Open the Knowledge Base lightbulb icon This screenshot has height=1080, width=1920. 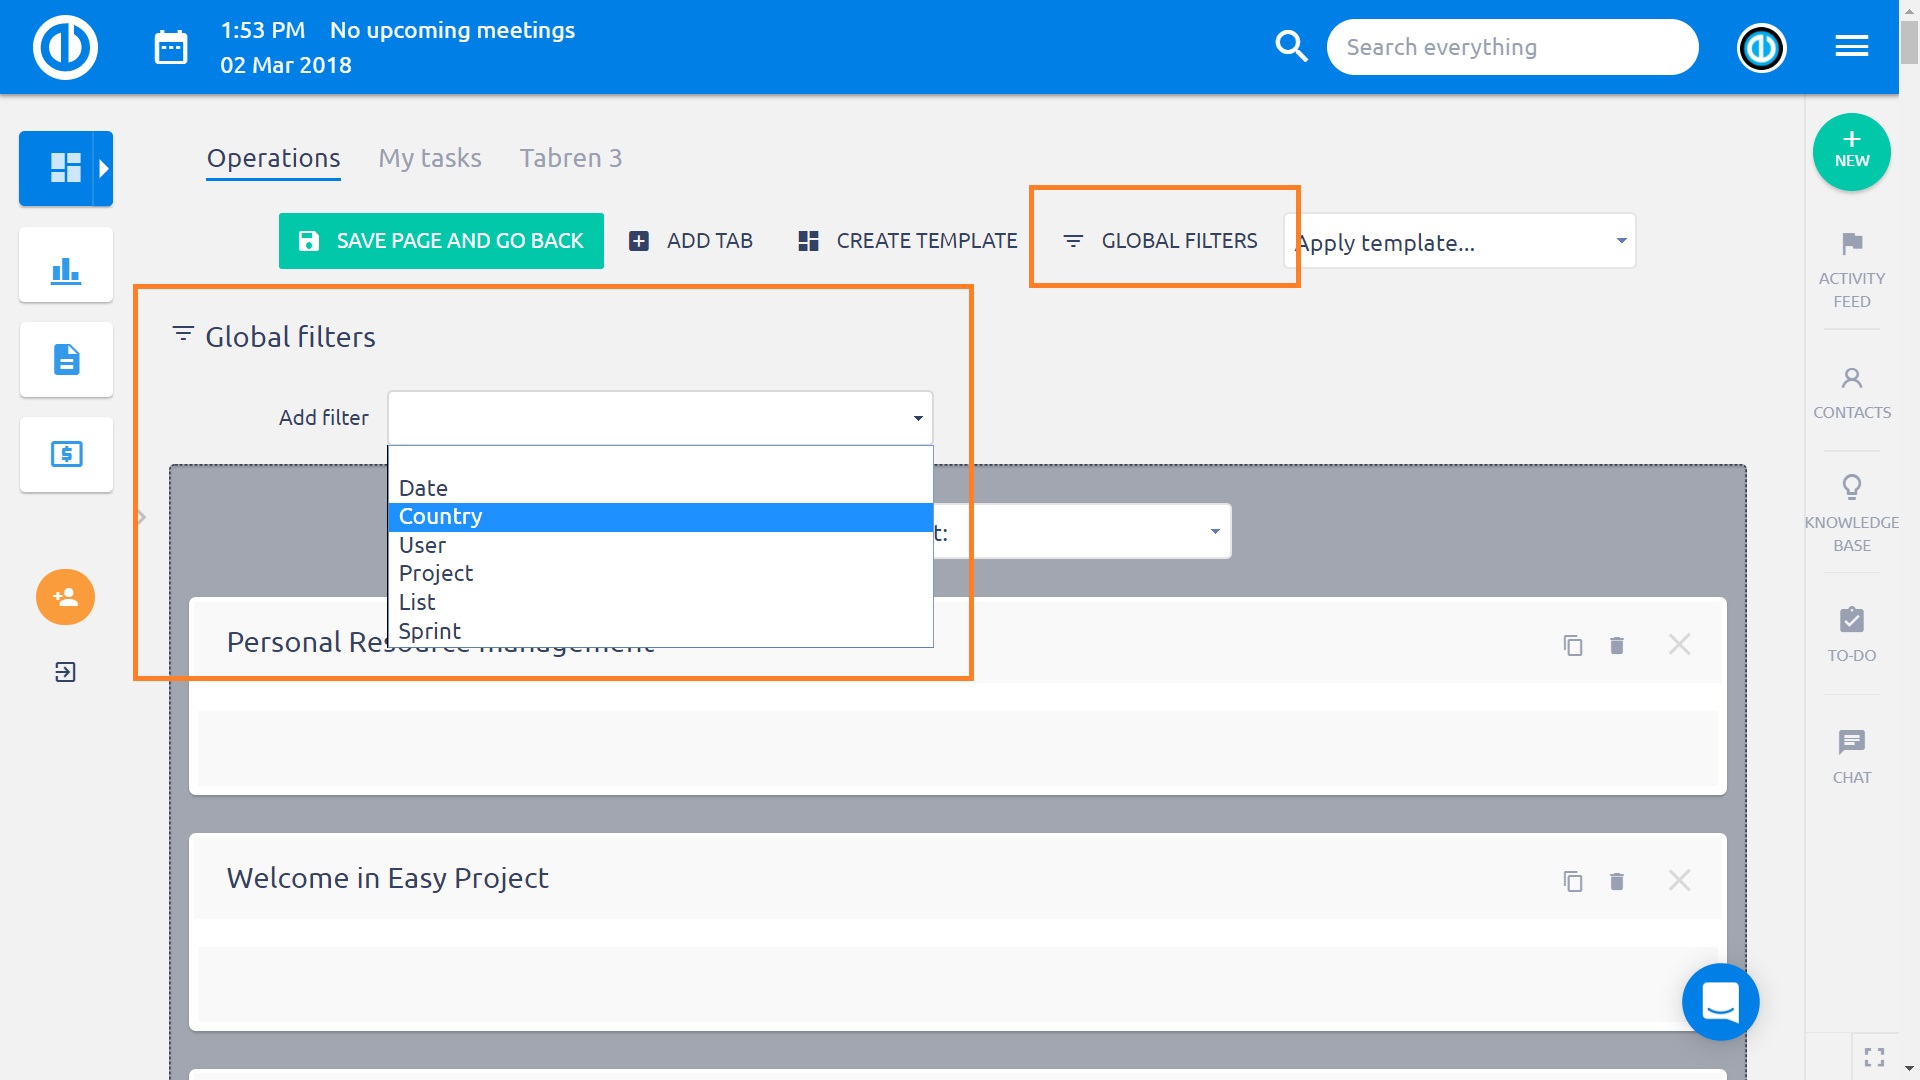coord(1851,488)
